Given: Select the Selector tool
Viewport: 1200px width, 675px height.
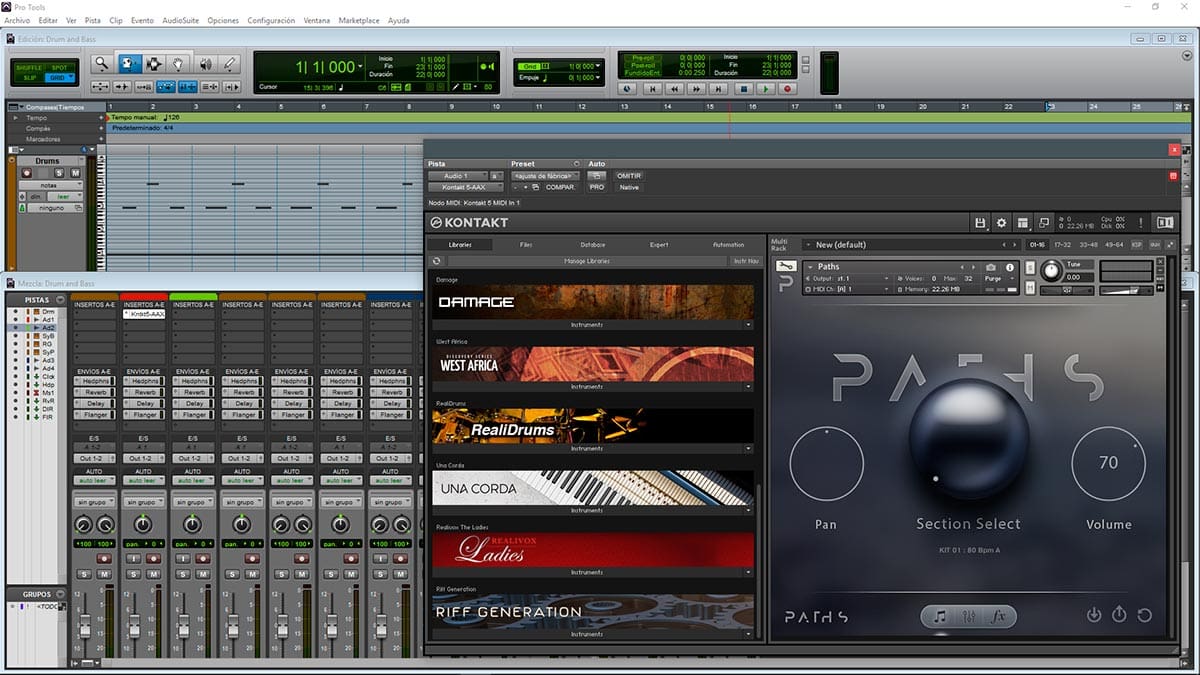Looking at the screenshot, I should click(154, 64).
